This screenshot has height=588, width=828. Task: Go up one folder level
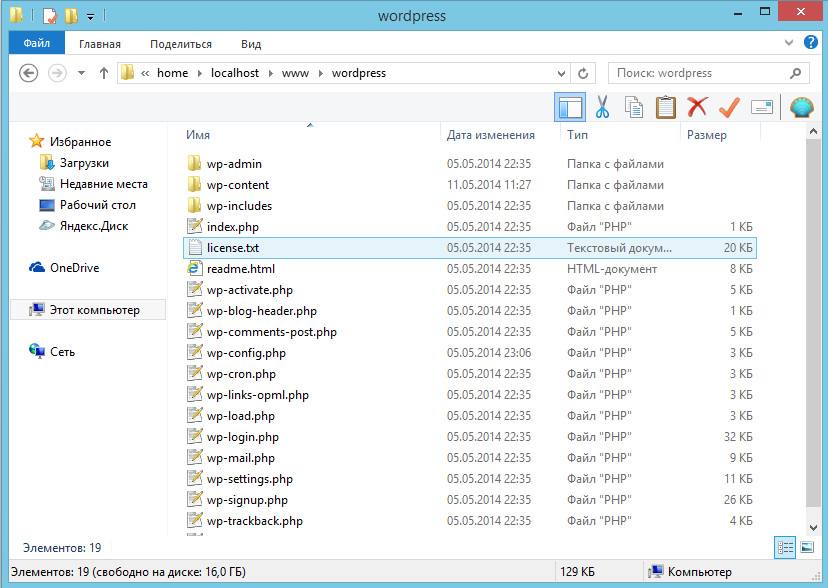click(104, 73)
